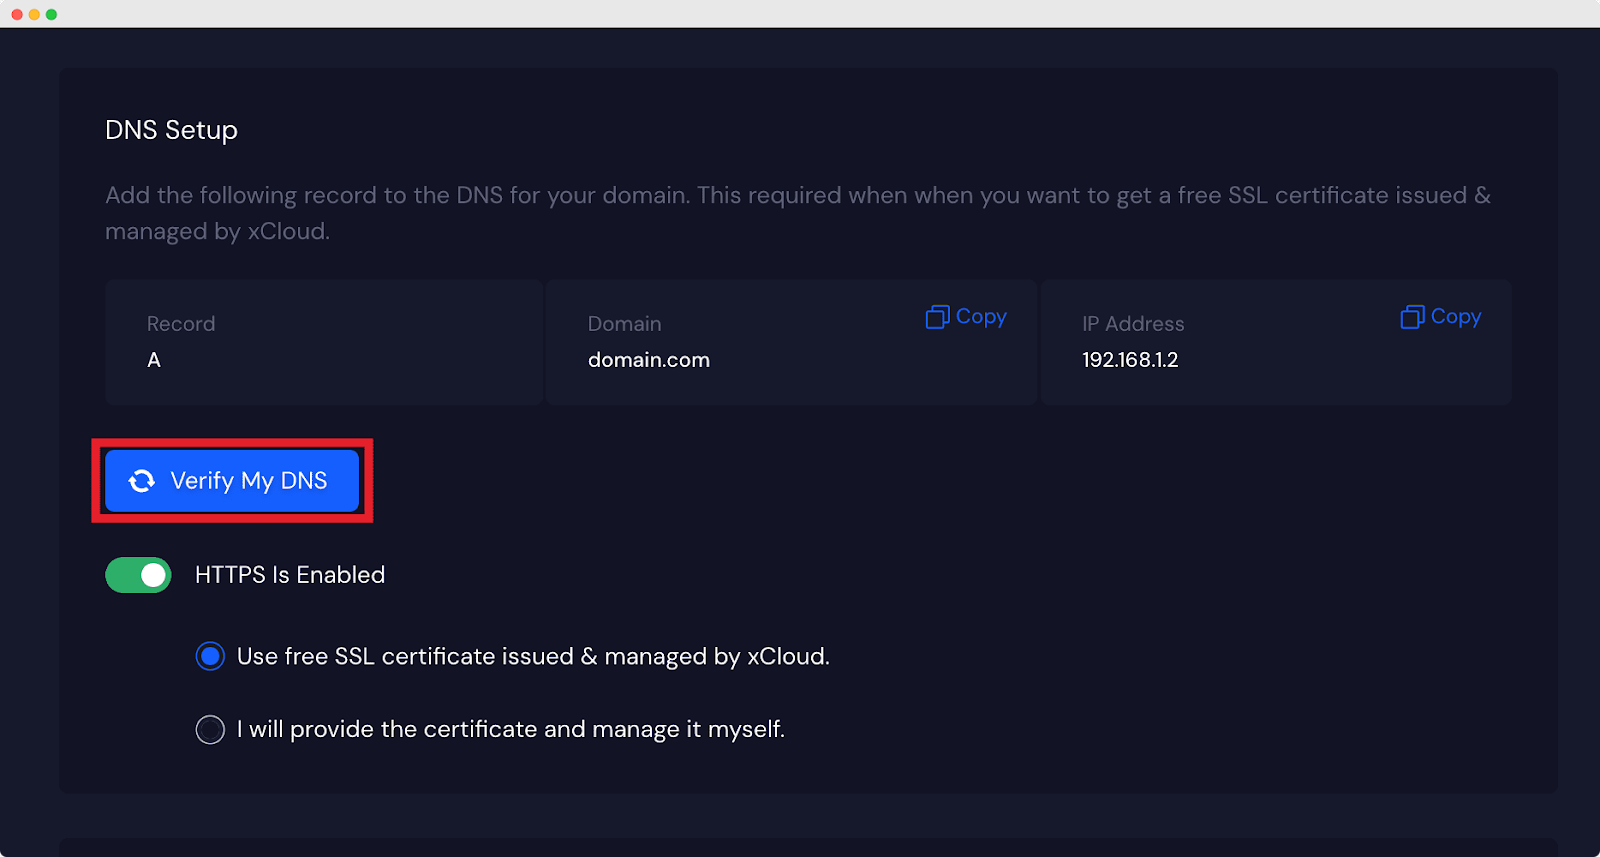
Task: Maximize the window with green button
Action: (51, 14)
